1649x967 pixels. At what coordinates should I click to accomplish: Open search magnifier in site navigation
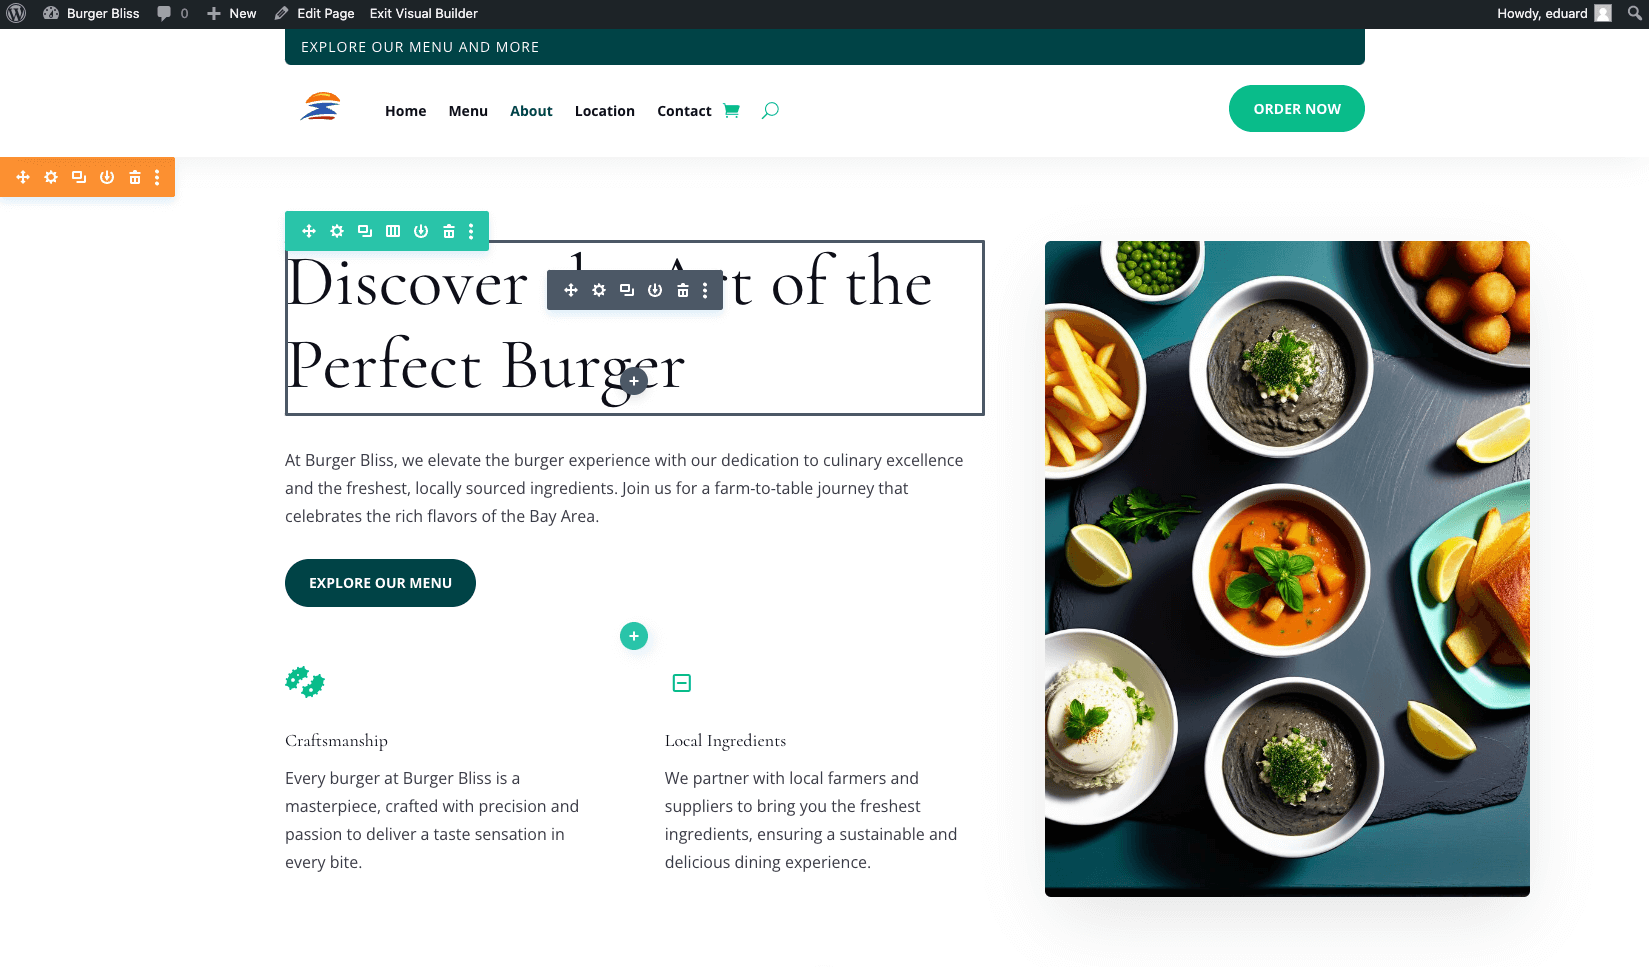point(770,110)
